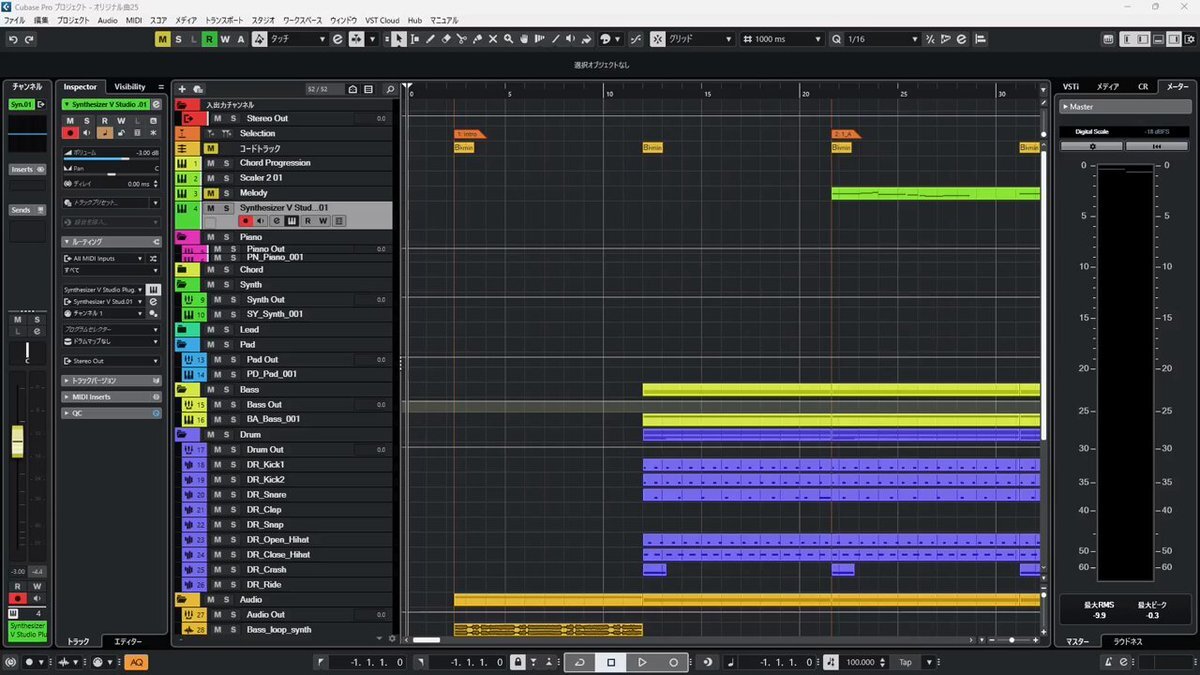Open the VST Cloud menu

382,20
